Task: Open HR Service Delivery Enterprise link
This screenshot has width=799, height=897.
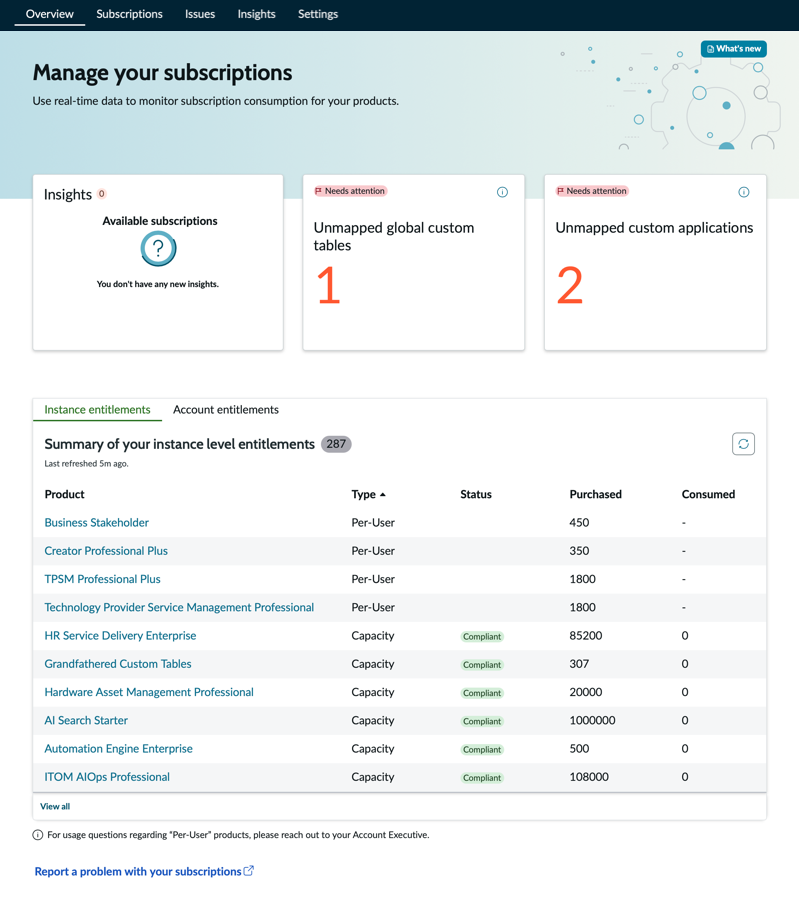Action: pyautogui.click(x=120, y=636)
